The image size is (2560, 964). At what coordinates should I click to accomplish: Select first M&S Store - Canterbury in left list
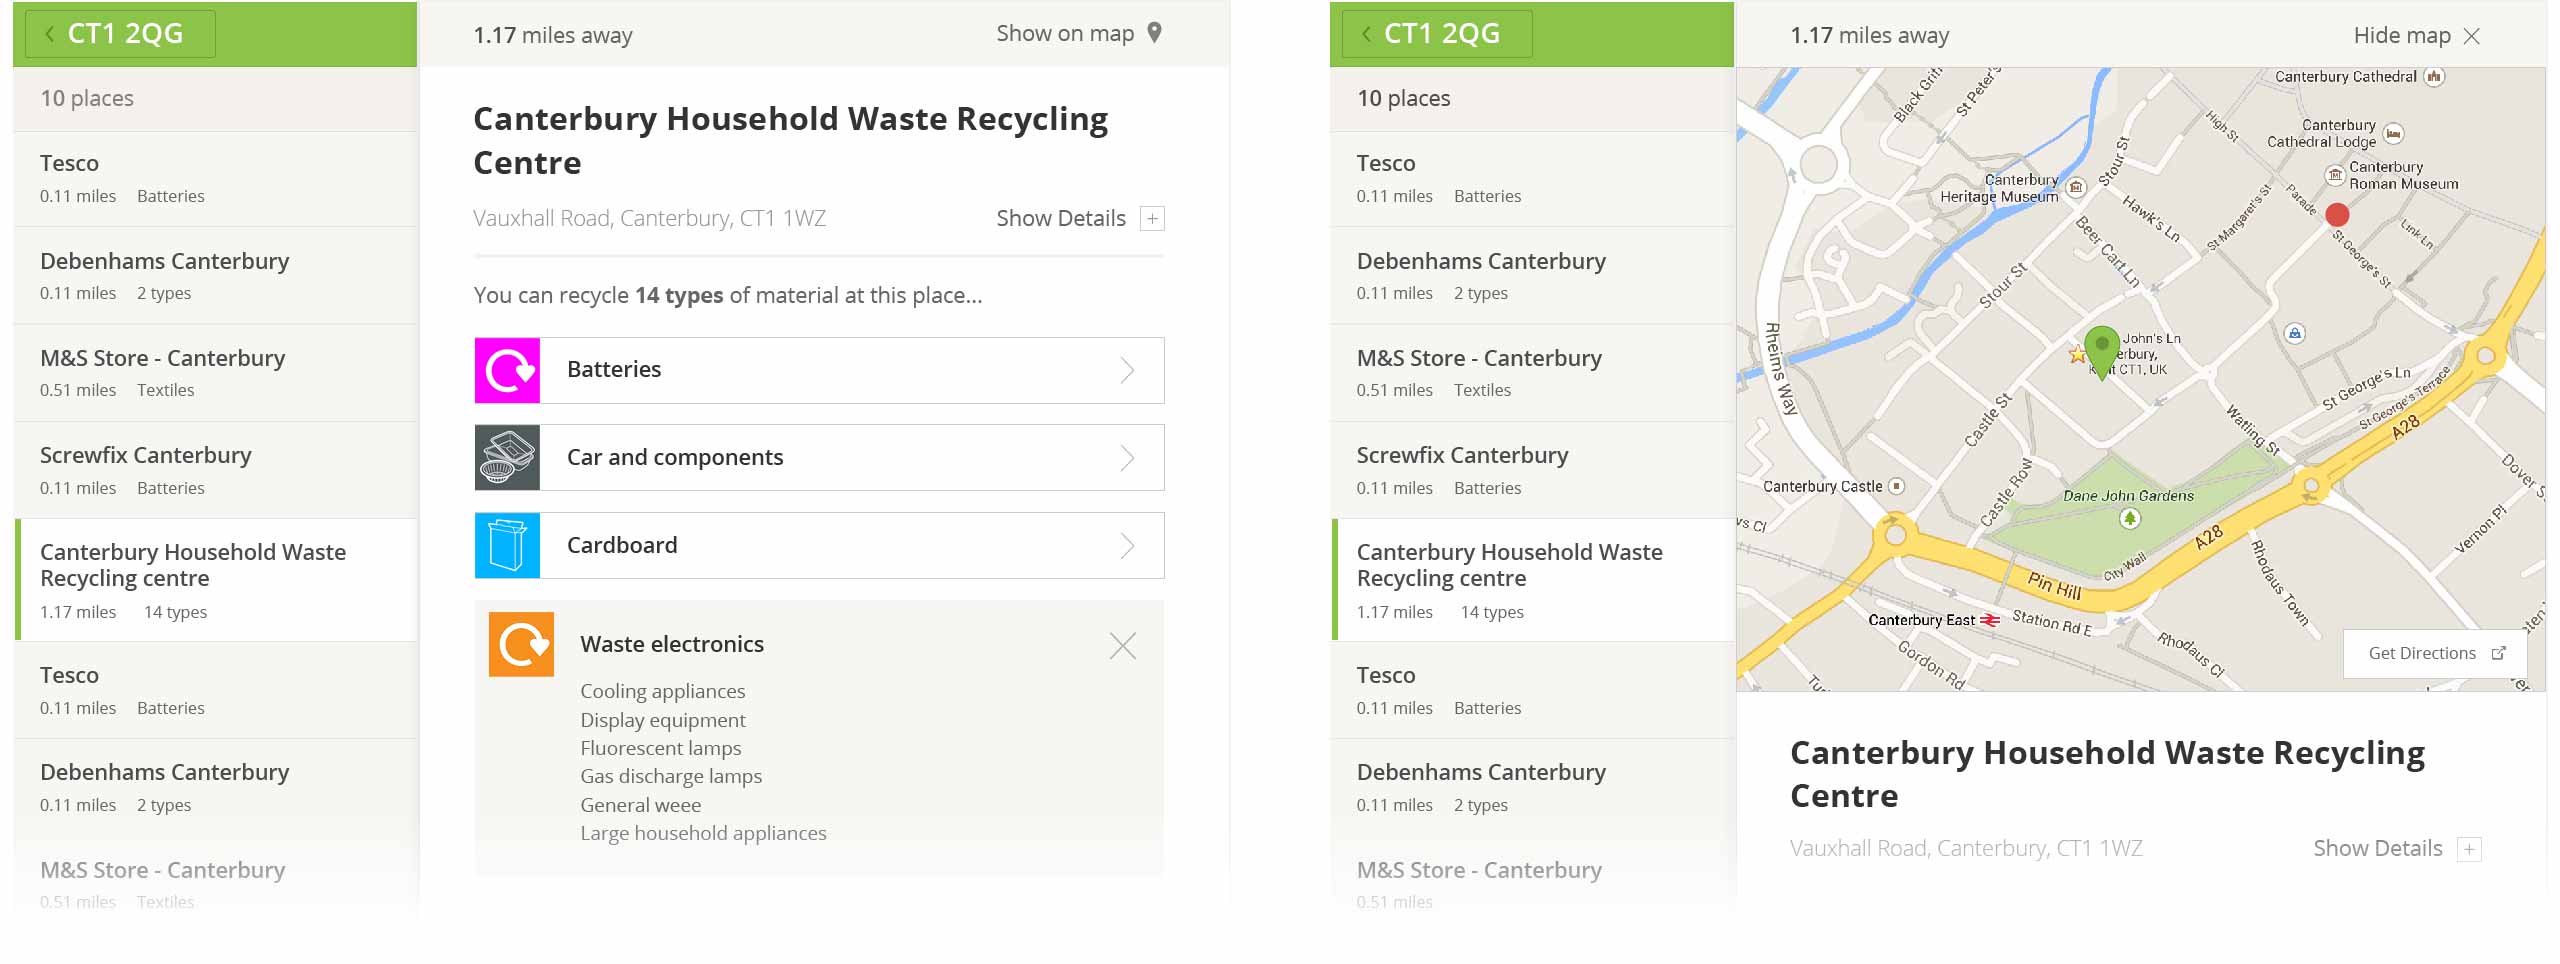click(x=216, y=372)
